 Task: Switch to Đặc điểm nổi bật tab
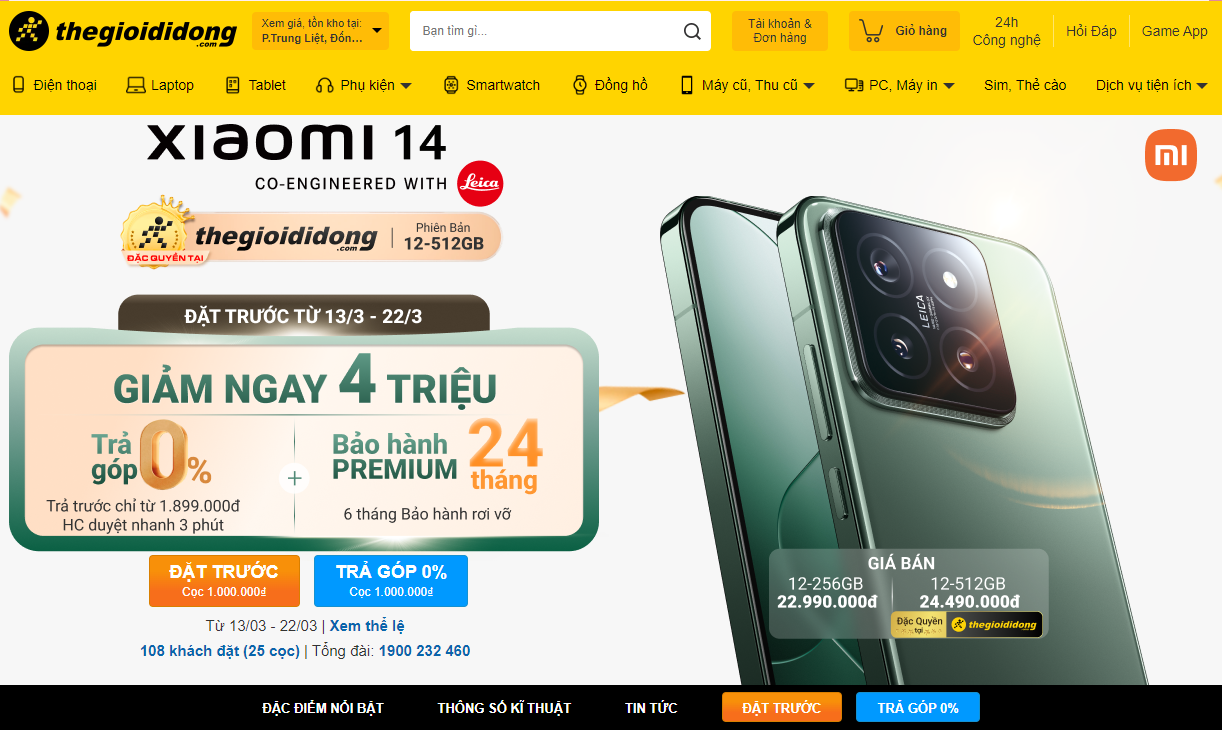(x=323, y=708)
